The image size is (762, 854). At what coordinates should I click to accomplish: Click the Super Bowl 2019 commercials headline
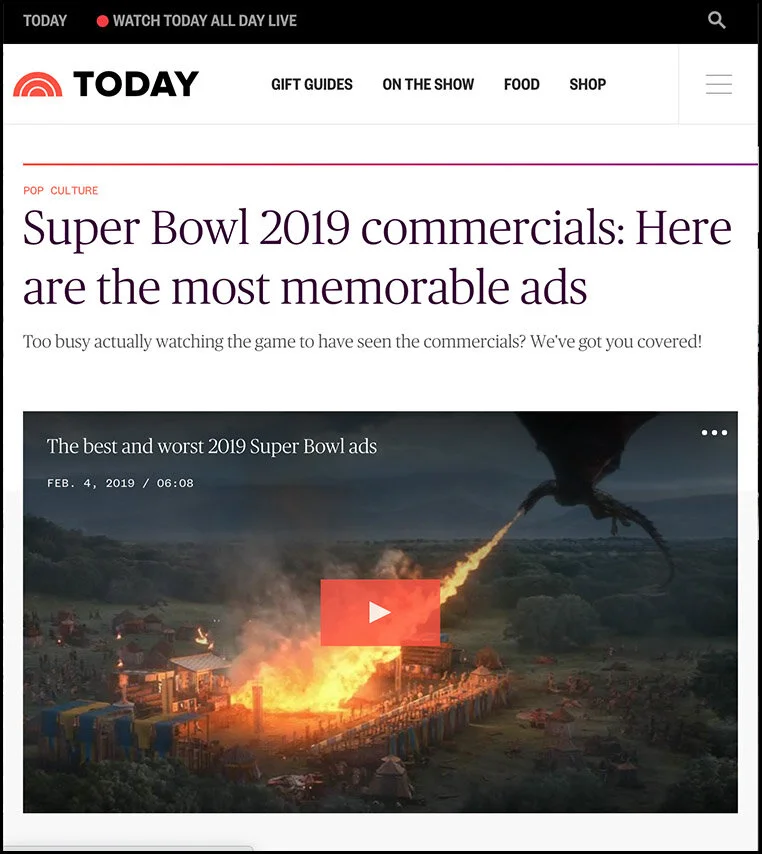(x=377, y=258)
